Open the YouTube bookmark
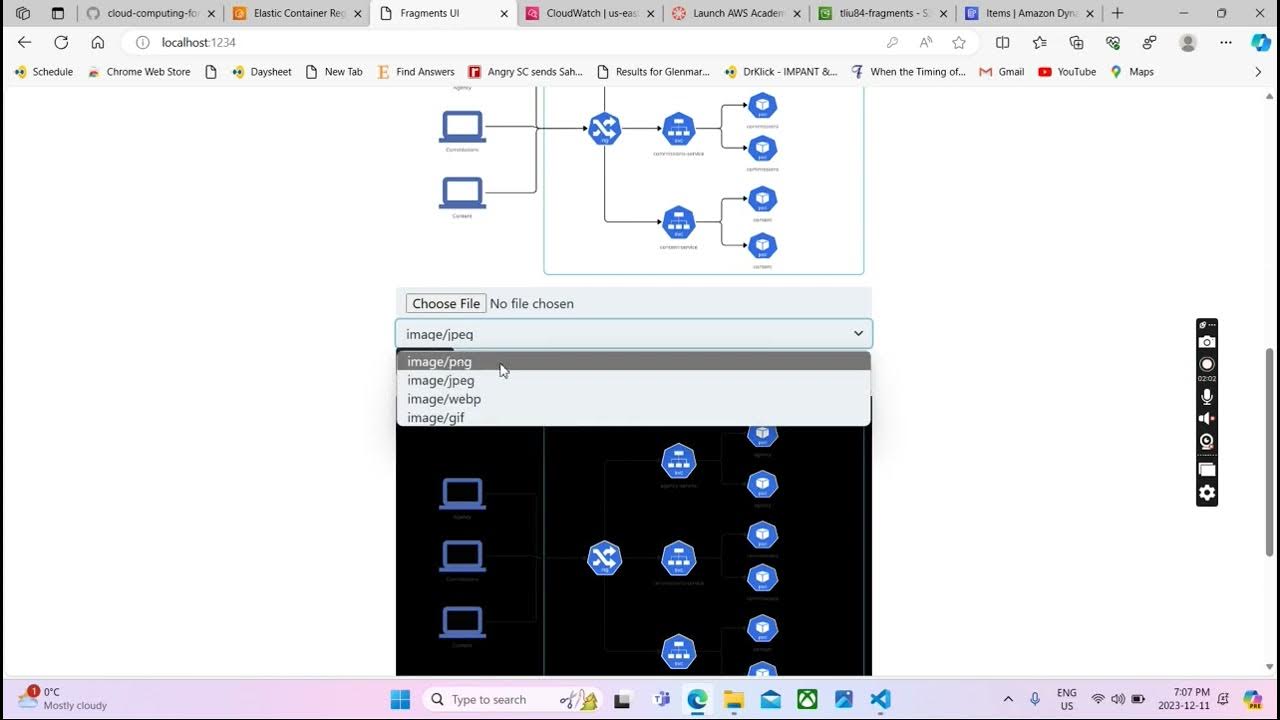The image size is (1280, 720). pyautogui.click(x=1067, y=72)
